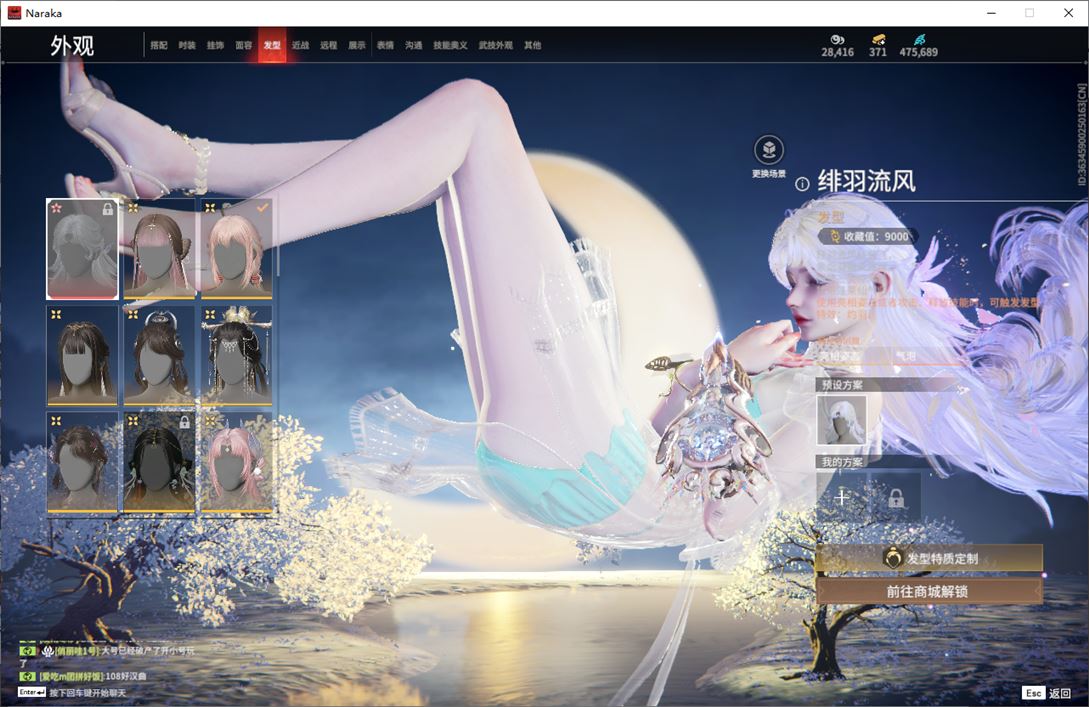
Task: Open the 沟通 communication tab
Action: click(x=414, y=45)
